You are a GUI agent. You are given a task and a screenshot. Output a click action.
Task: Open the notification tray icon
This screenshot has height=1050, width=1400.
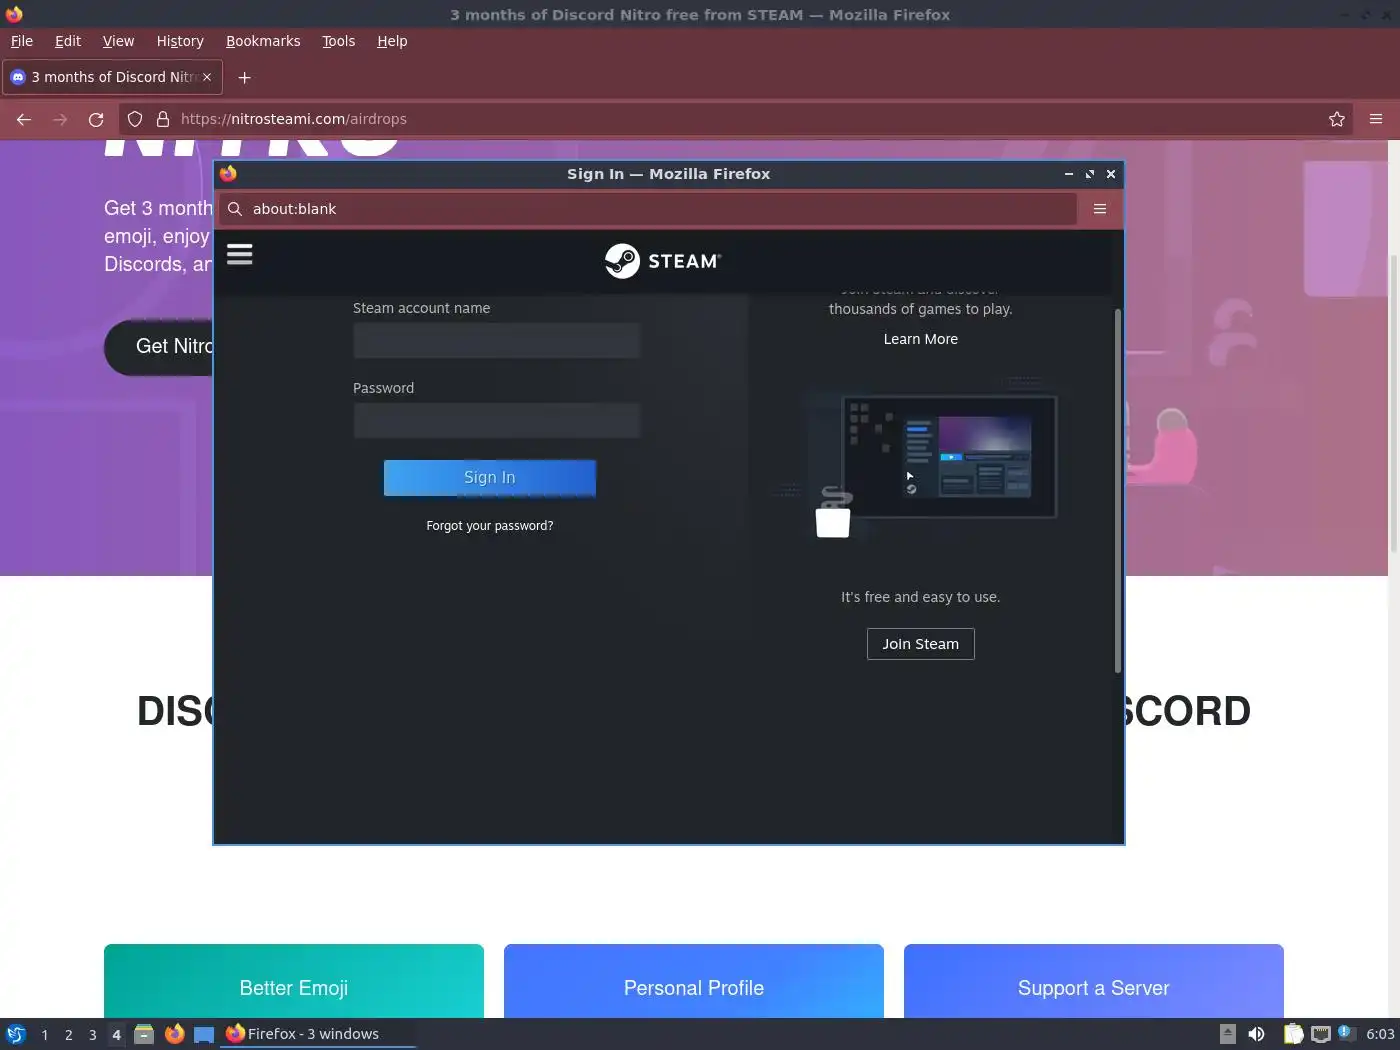coord(1346,1033)
